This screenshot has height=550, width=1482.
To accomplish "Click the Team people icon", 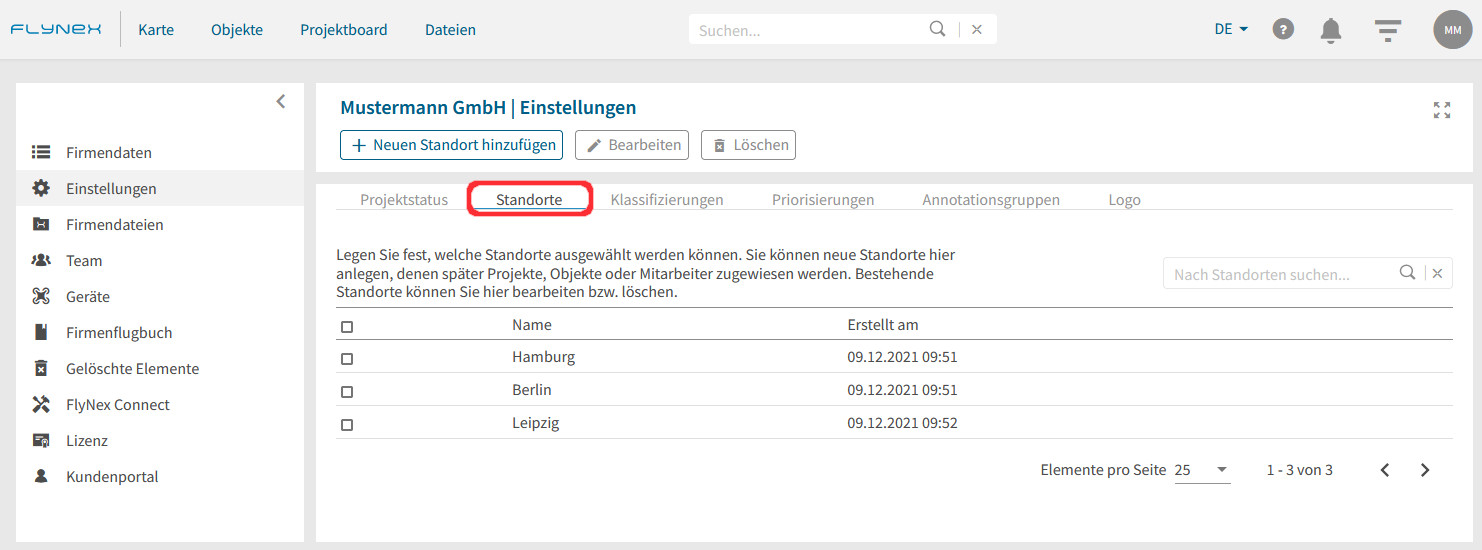I will (41, 260).
